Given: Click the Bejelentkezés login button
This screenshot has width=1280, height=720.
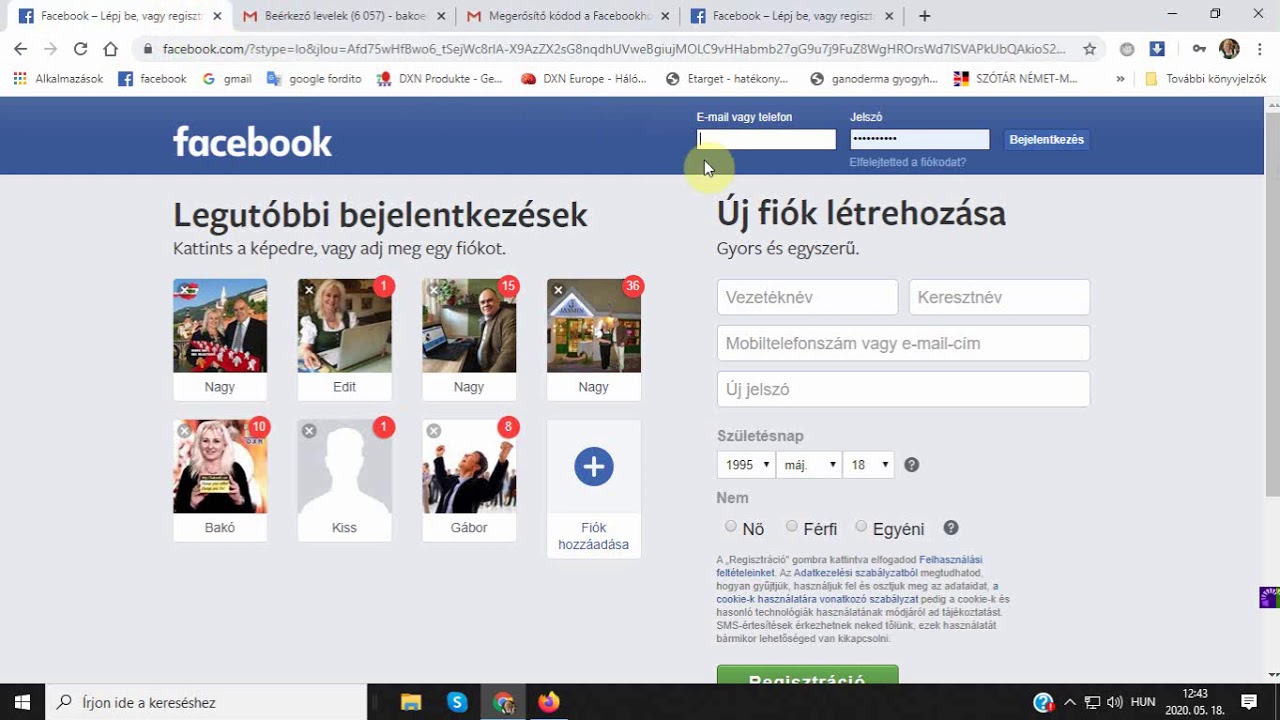Looking at the screenshot, I should (1047, 140).
